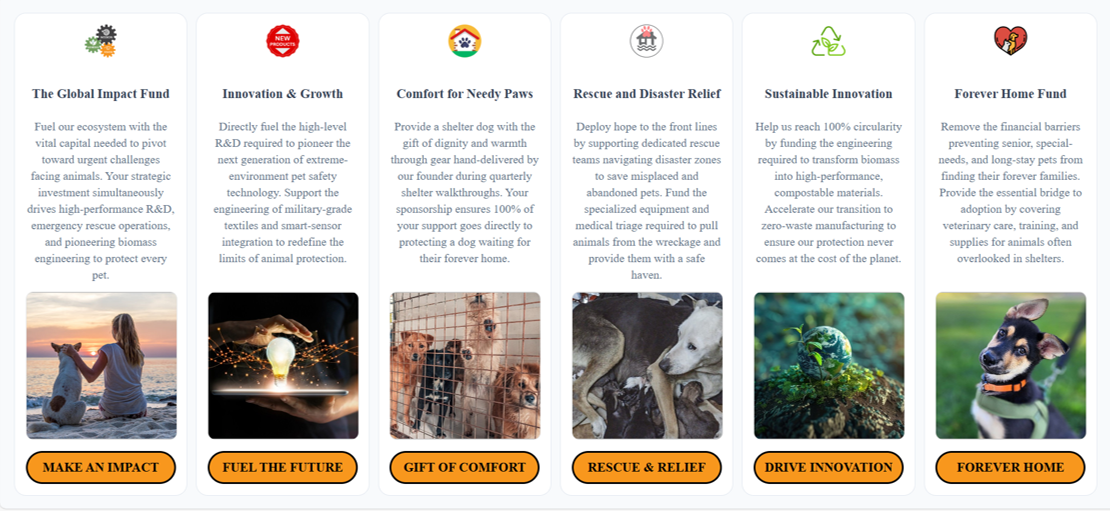
Task: Open the woman and dog sunset photo
Action: point(101,365)
